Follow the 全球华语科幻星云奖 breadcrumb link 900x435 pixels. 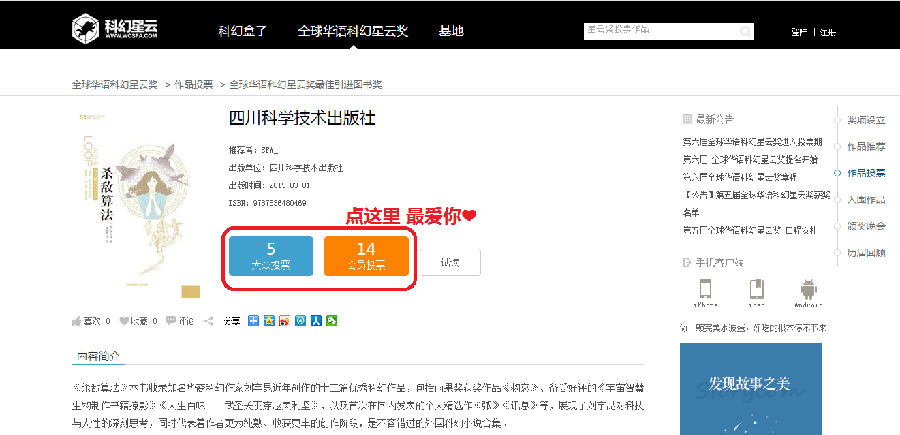click(x=114, y=85)
